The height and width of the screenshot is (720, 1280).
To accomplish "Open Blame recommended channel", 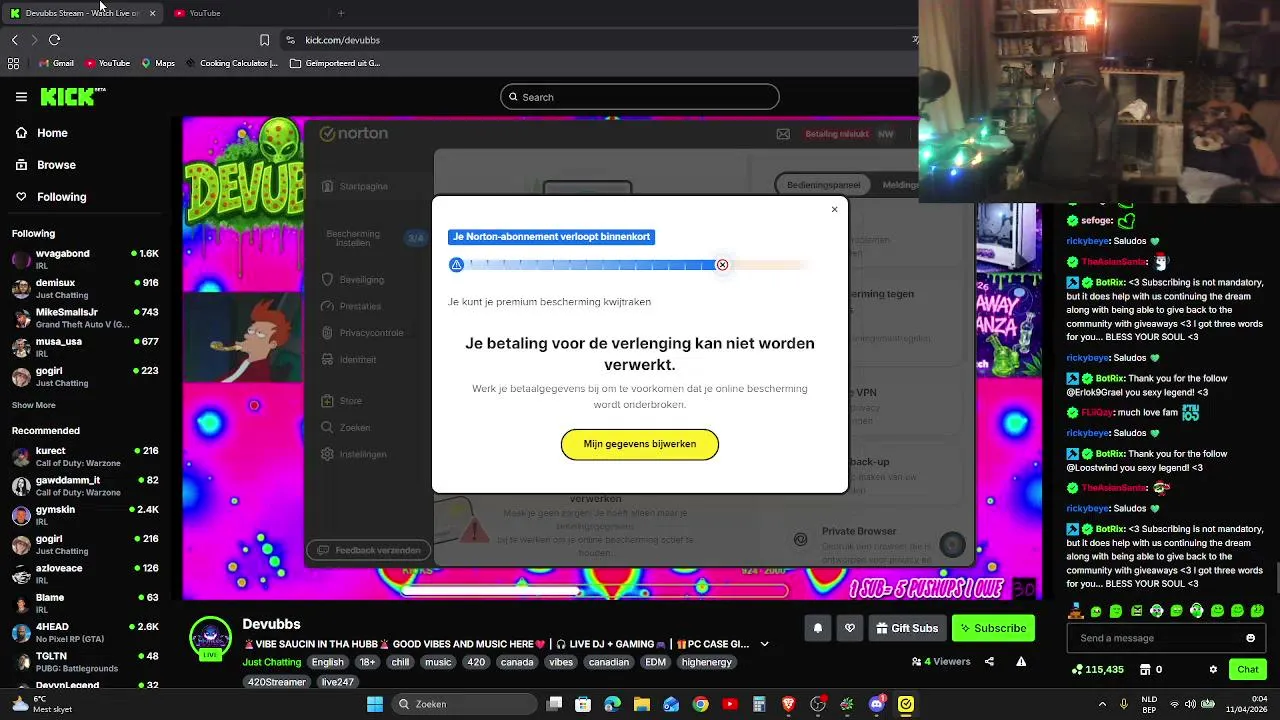I will click(x=85, y=603).
